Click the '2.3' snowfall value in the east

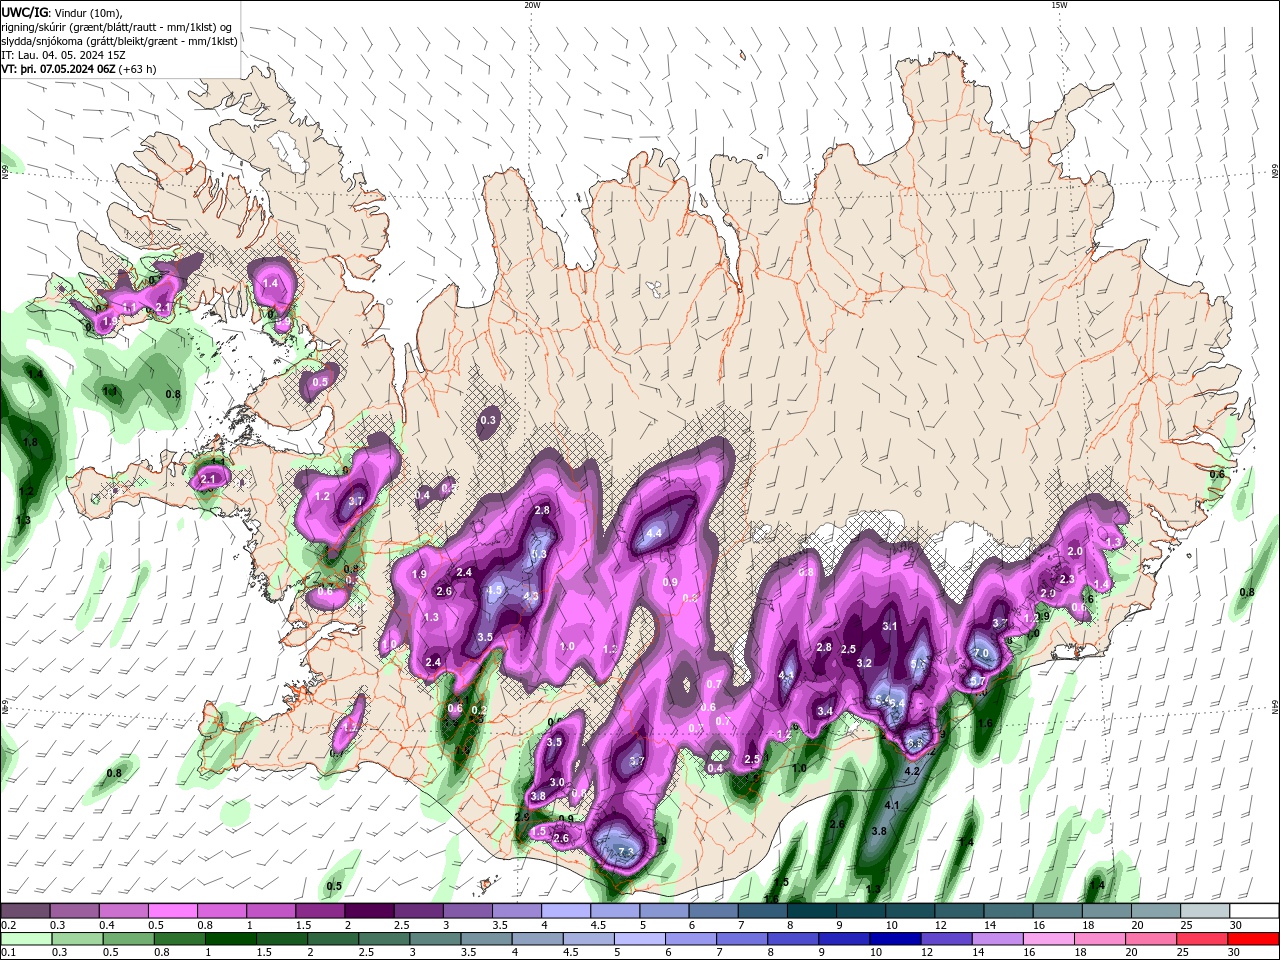point(1067,579)
